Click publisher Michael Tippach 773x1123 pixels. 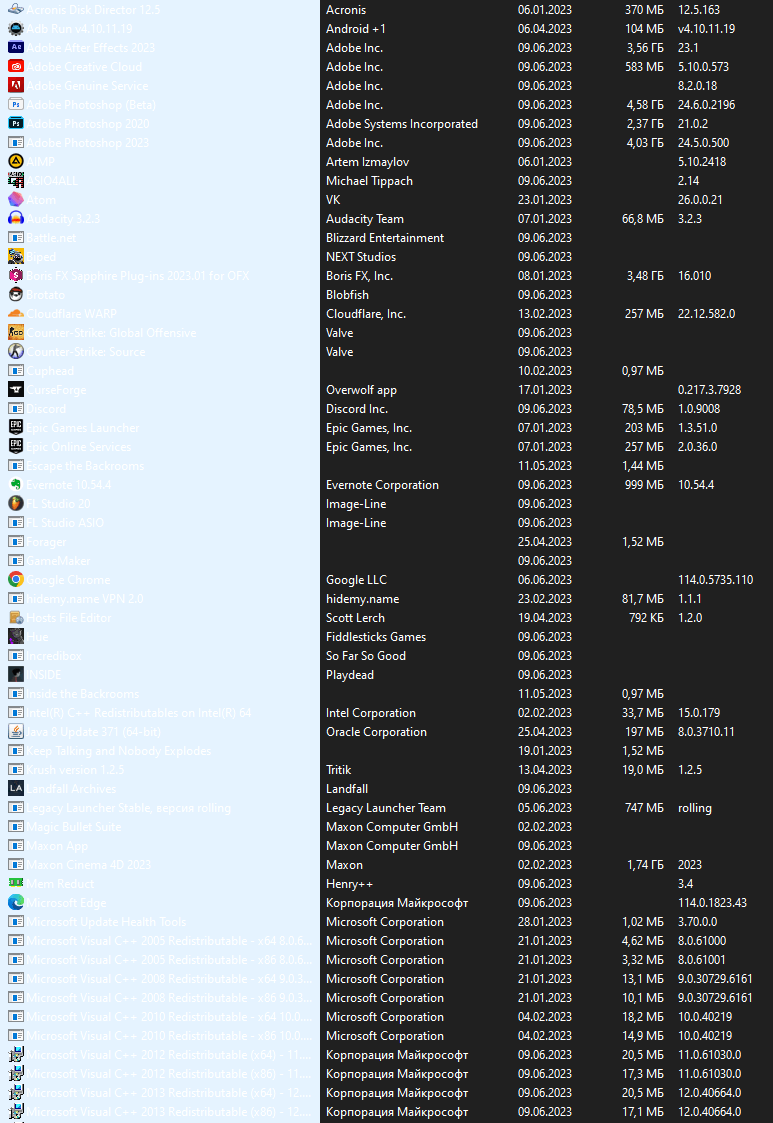pyautogui.click(x=370, y=180)
